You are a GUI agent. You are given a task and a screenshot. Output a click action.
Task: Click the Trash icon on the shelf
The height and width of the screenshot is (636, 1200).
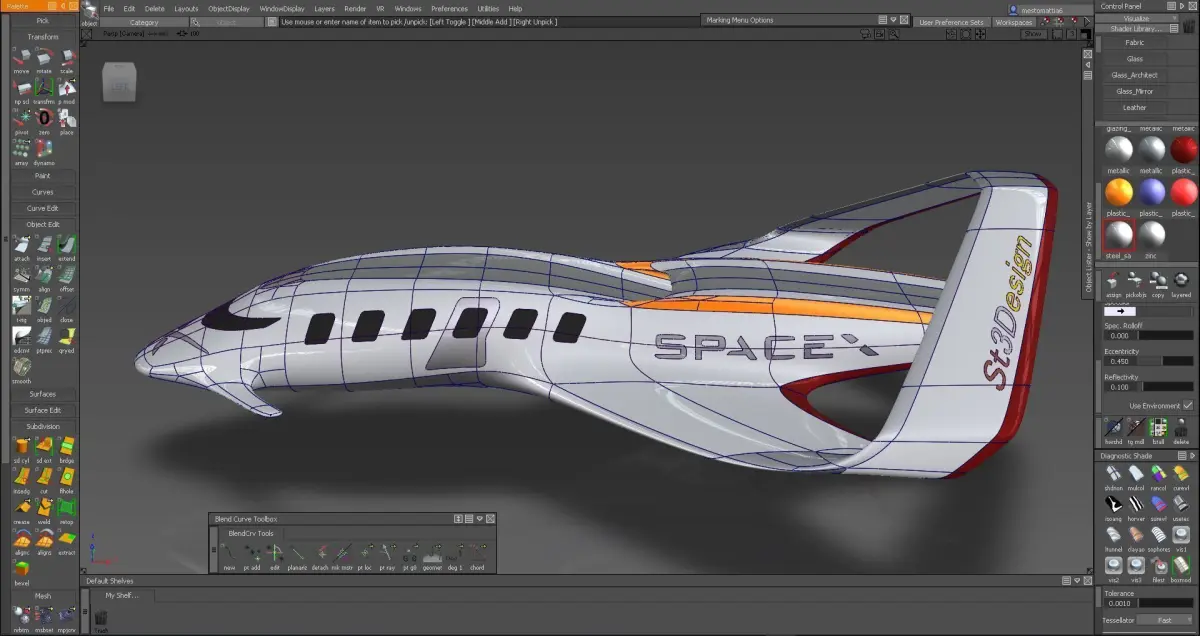101,620
